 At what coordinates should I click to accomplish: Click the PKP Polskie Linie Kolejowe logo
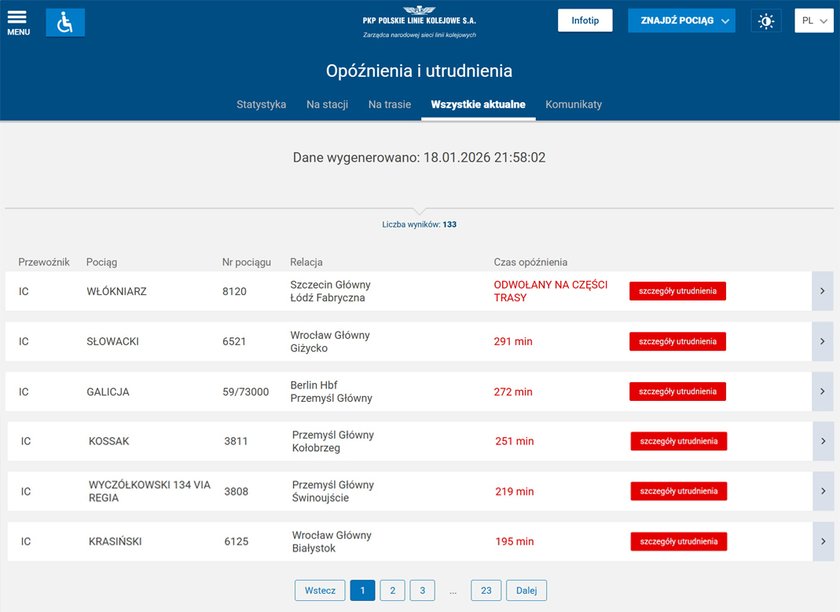(419, 22)
